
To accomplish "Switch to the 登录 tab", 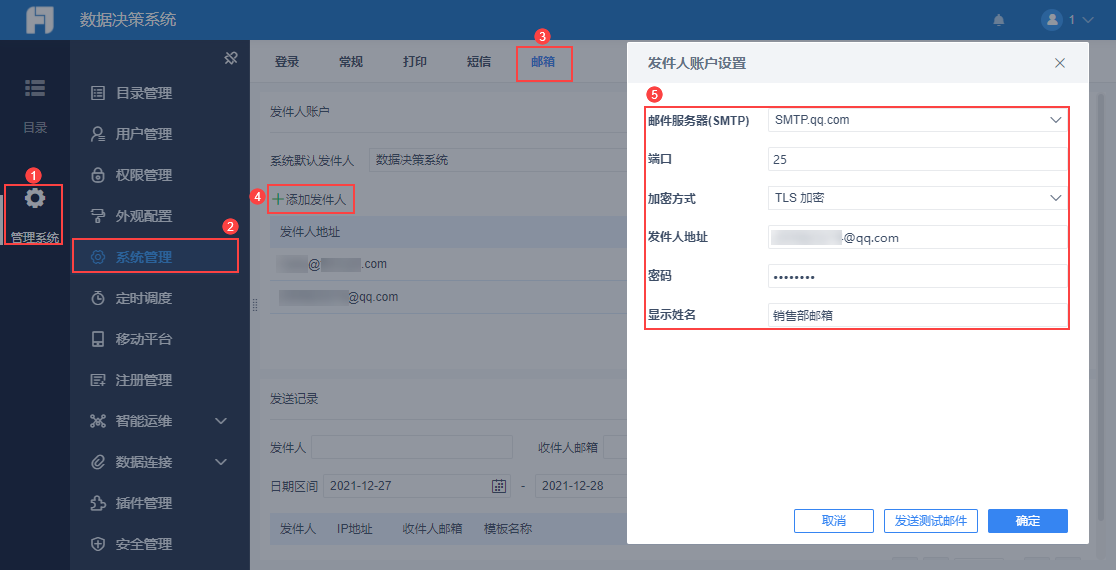I will coord(286,61).
